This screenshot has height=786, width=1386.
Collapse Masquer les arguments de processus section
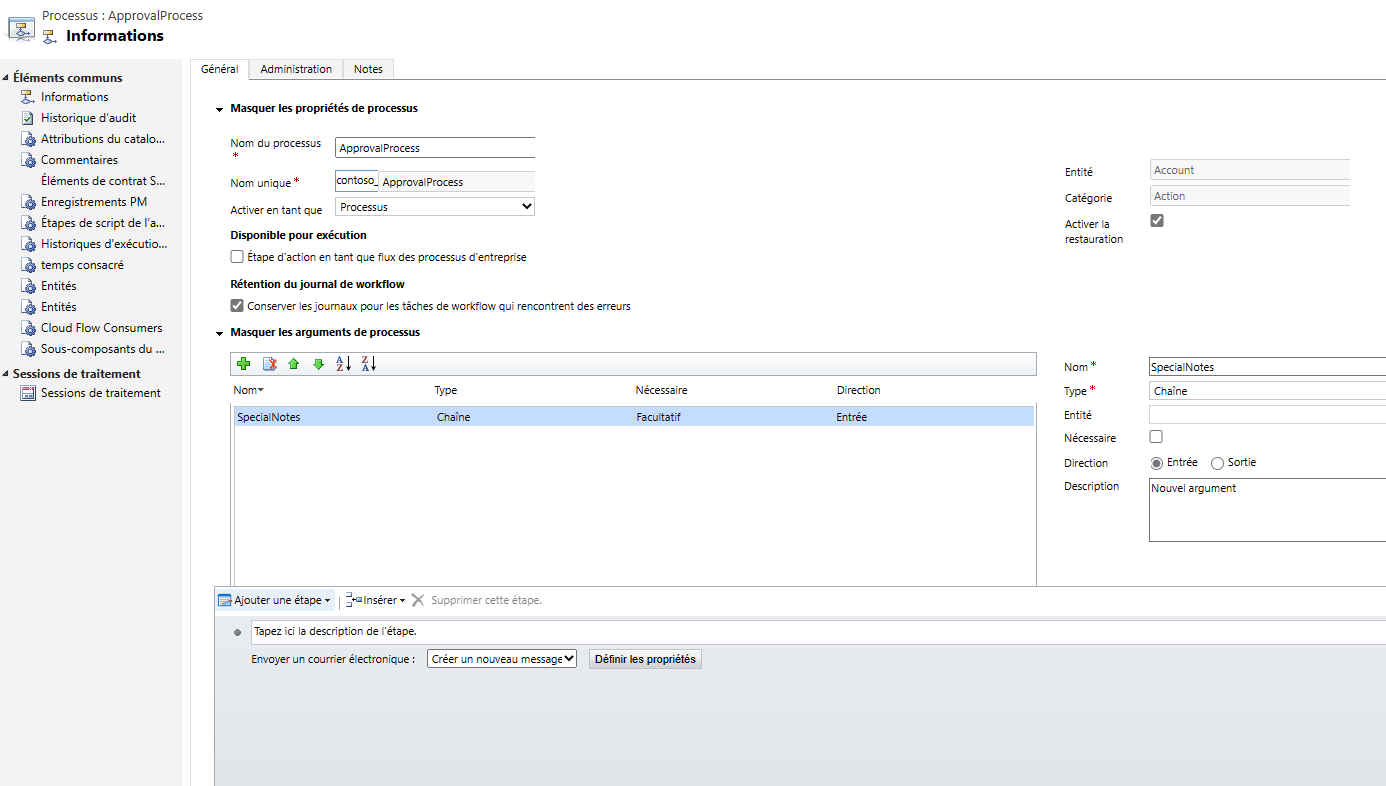point(219,333)
